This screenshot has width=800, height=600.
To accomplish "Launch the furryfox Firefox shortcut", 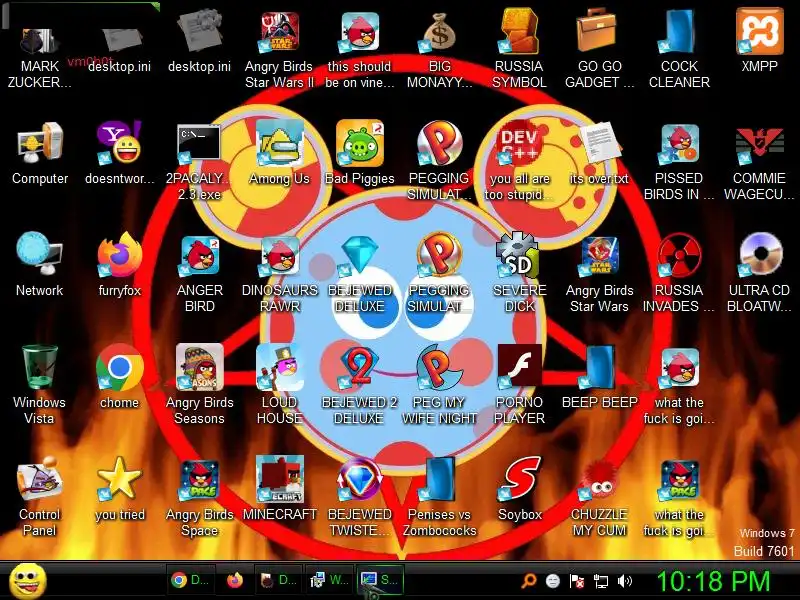I will (x=120, y=255).
